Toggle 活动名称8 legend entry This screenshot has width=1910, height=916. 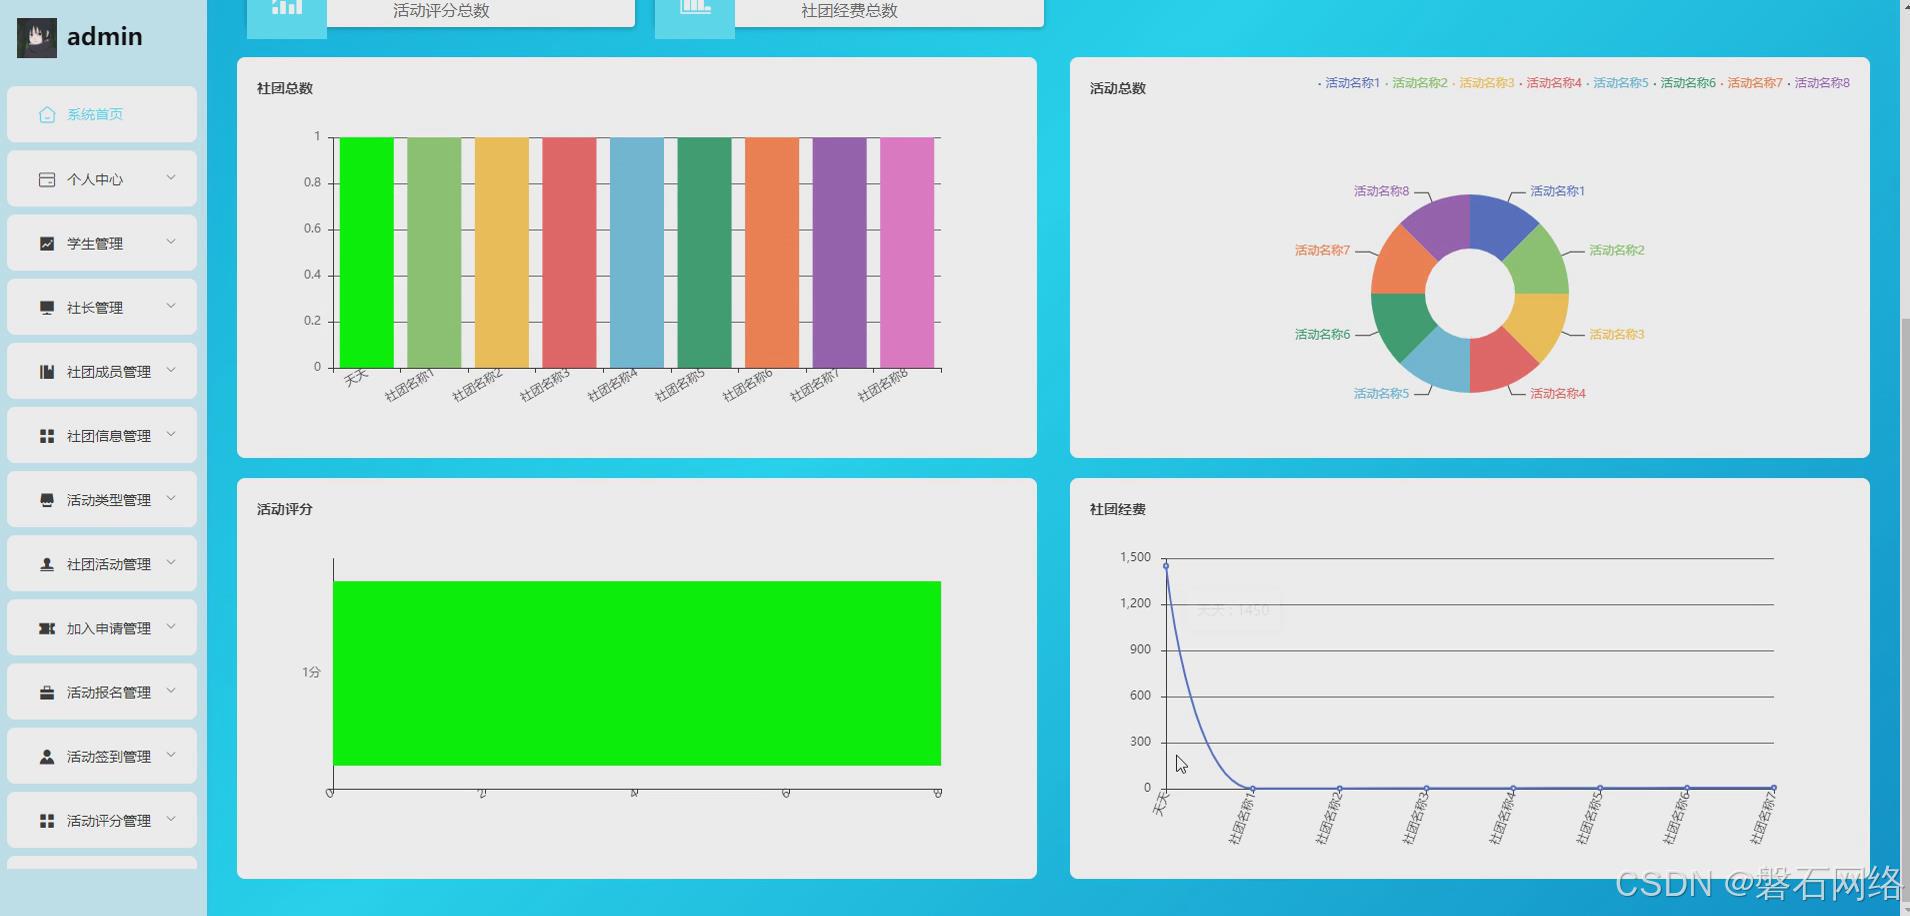click(1818, 83)
